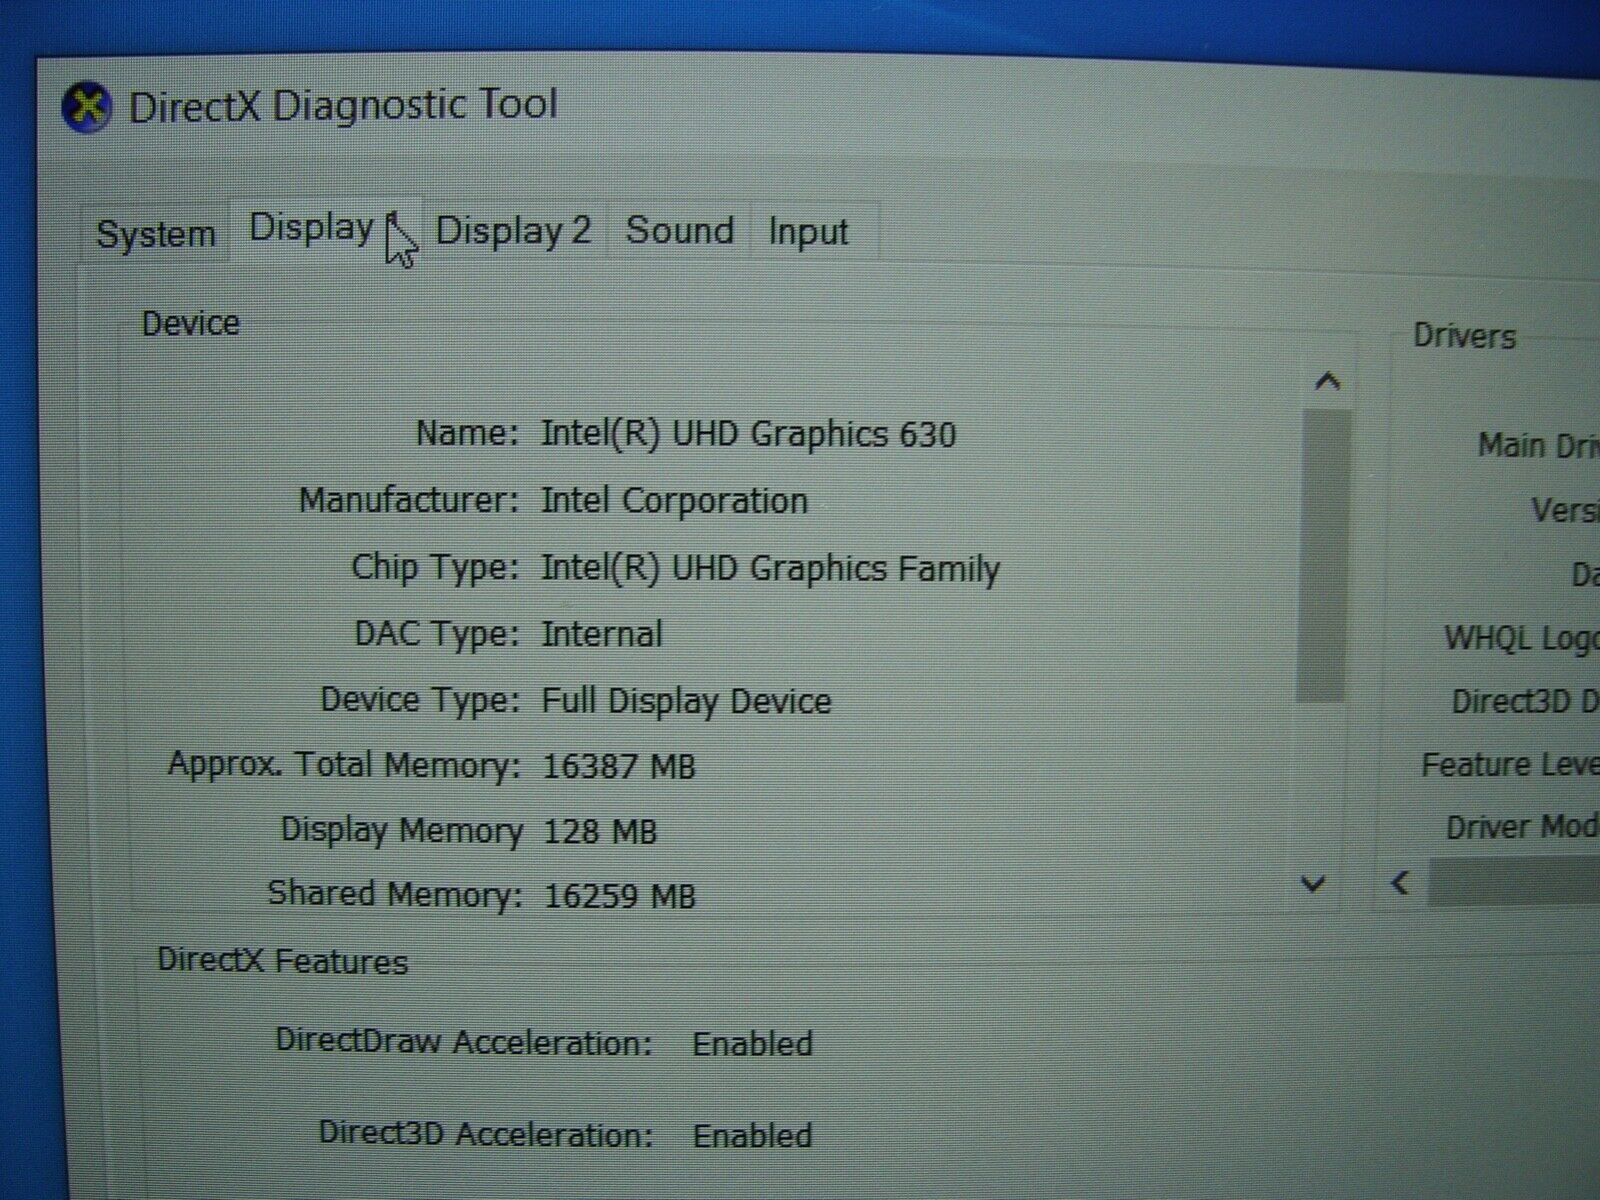
Task: Click the Device list scroll-up arrow
Action: (1327, 381)
